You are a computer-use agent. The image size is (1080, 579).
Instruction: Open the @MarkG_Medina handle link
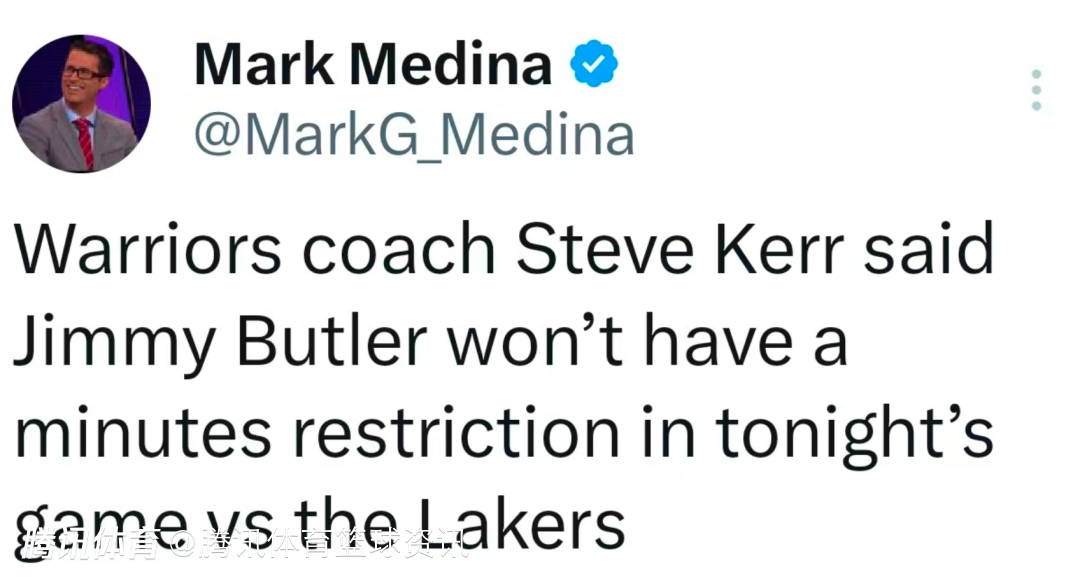click(414, 136)
